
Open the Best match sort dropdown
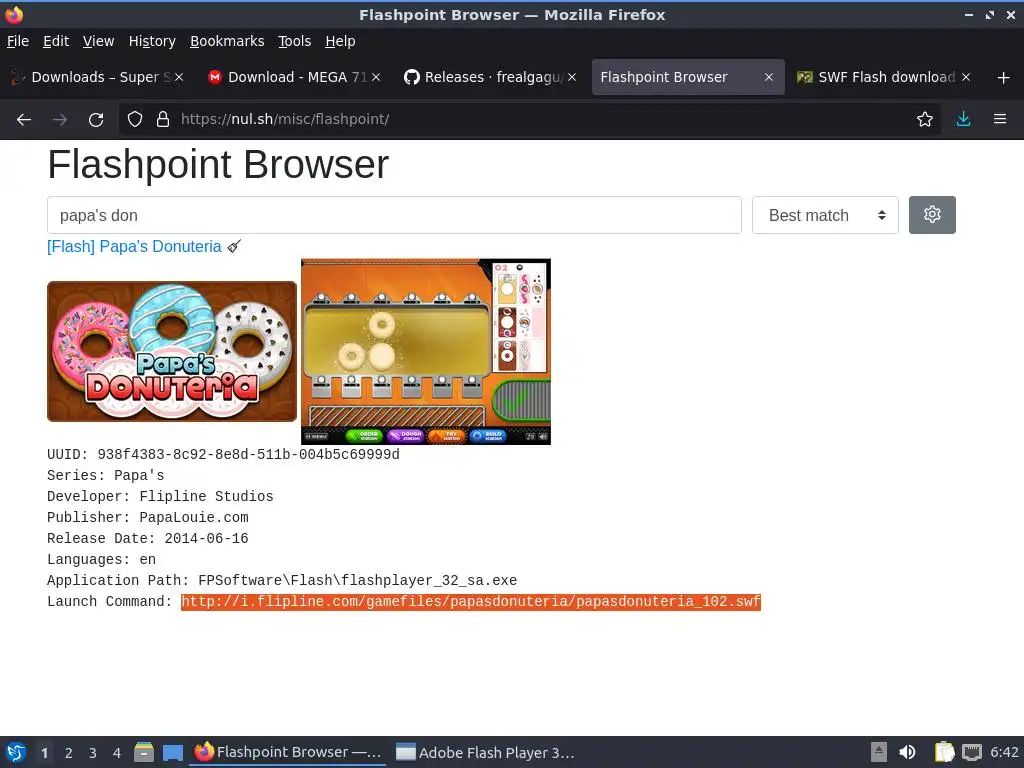point(825,215)
